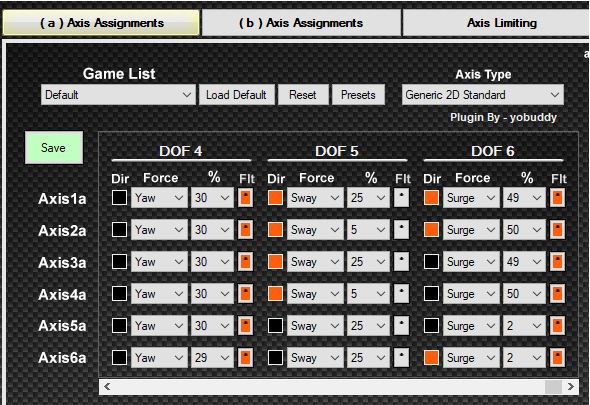Expand the Axis Type dropdown
590x405 pixels.
coord(483,94)
